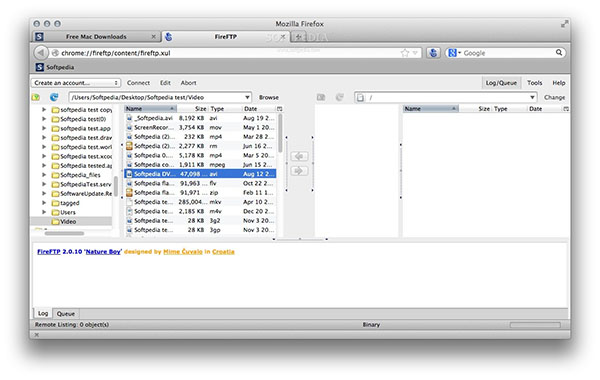The height and width of the screenshot is (380, 600).
Task: Switch to Free Mac Downloads tab
Action: click(96, 37)
